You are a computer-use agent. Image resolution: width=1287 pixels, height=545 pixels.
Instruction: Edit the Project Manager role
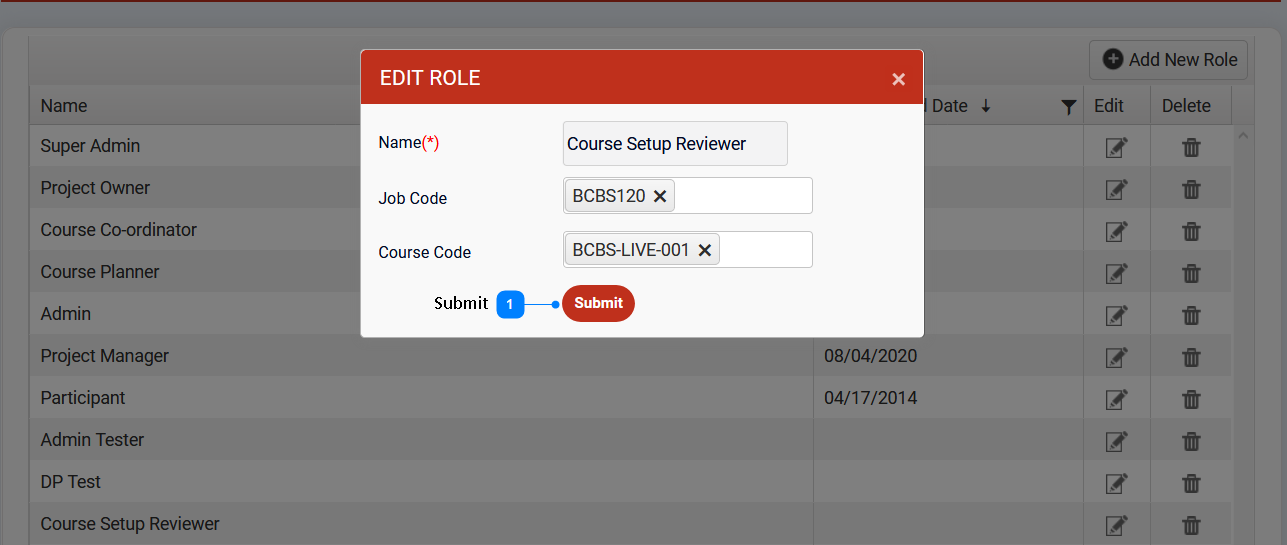(1115, 357)
